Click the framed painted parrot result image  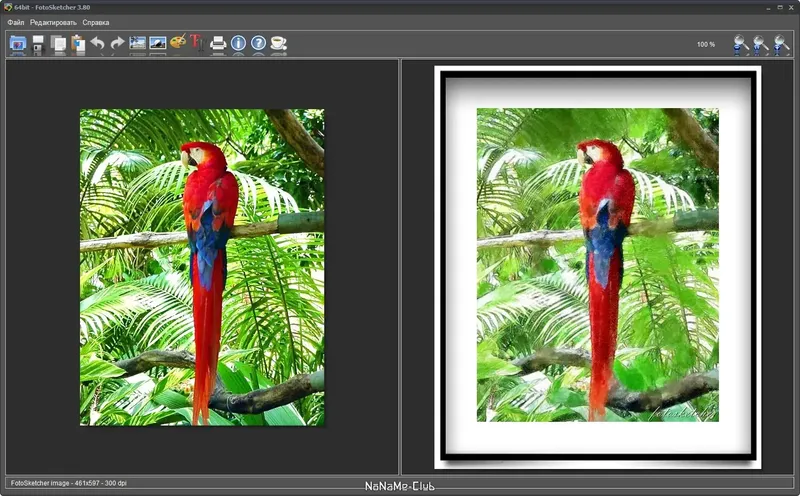click(x=597, y=266)
